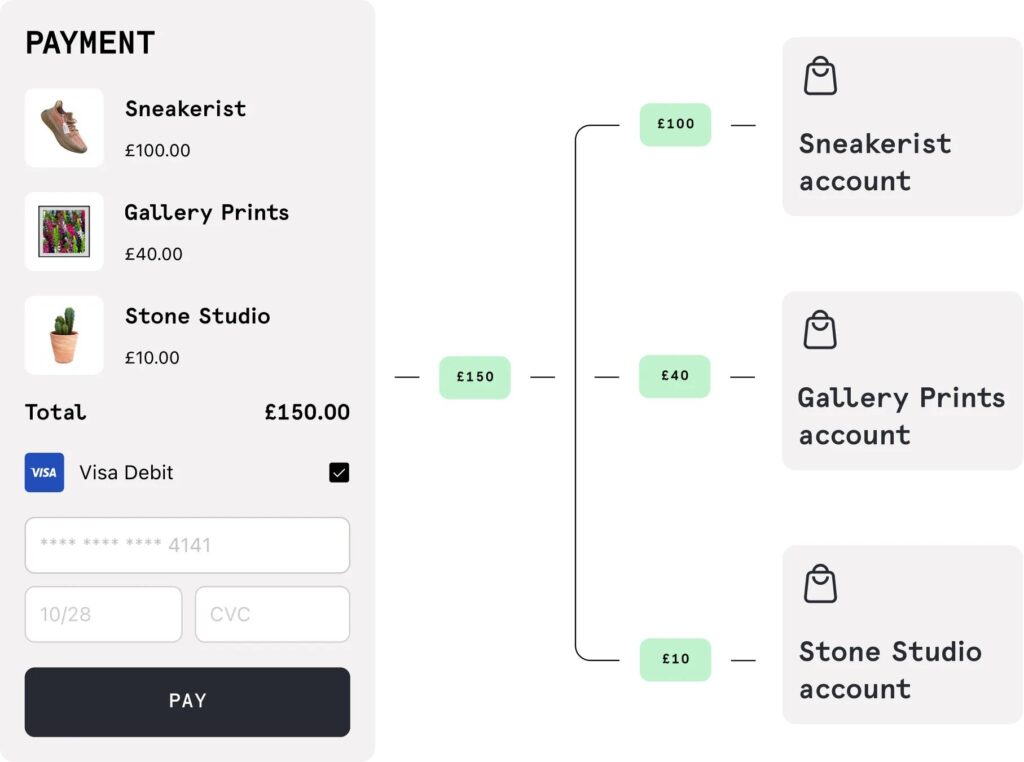Click the Gallery Prints account shopping bag icon
The height and width of the screenshot is (762, 1024).
tap(820, 330)
